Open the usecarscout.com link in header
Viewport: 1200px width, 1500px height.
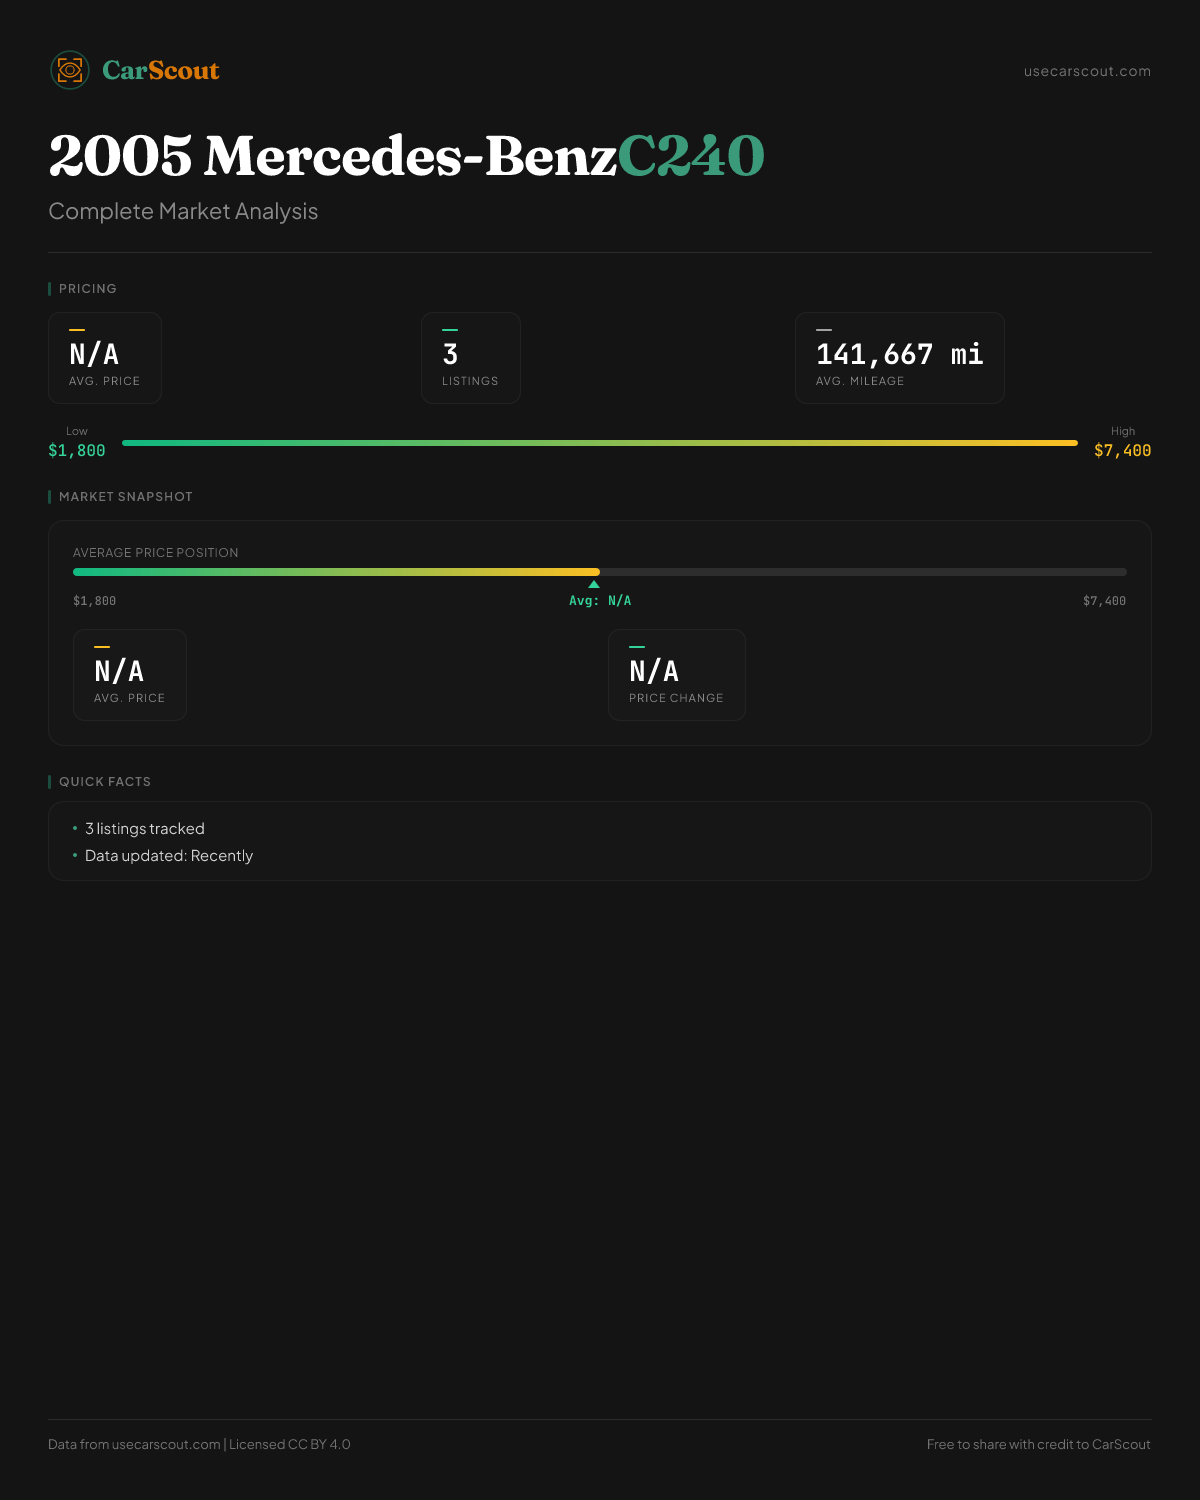coord(1087,71)
